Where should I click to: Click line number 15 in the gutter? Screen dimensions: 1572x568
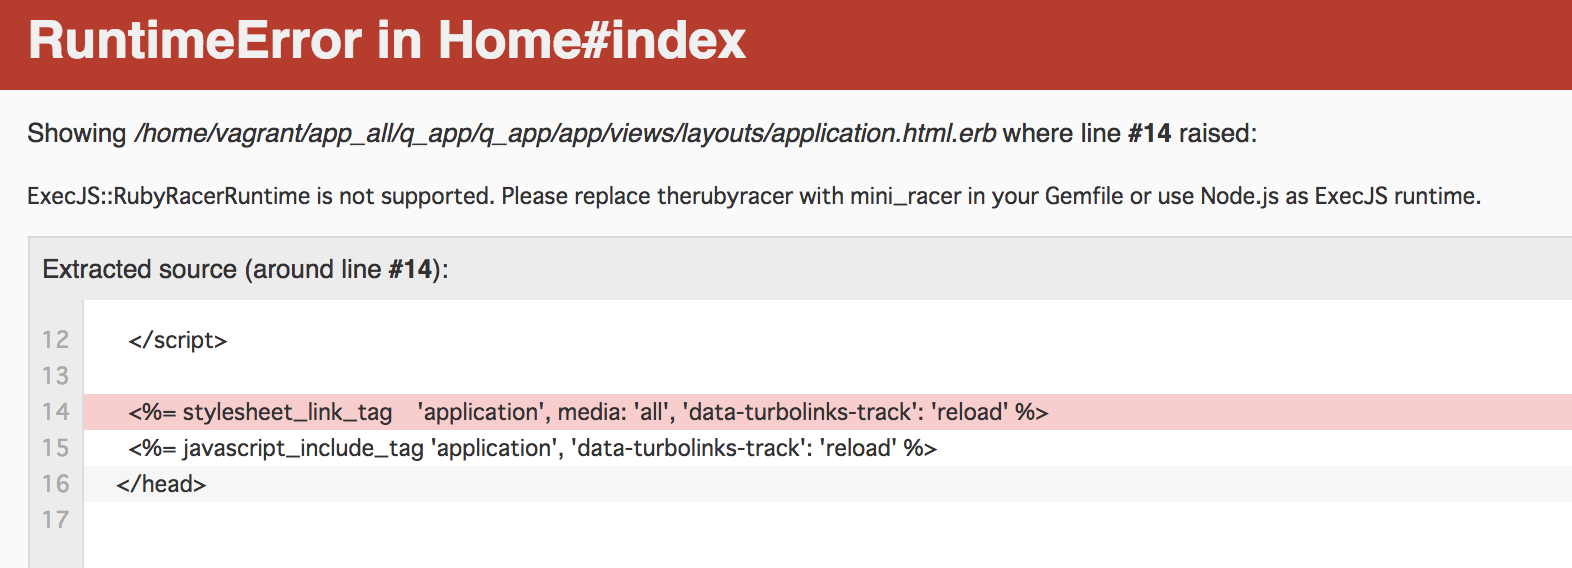tap(56, 448)
